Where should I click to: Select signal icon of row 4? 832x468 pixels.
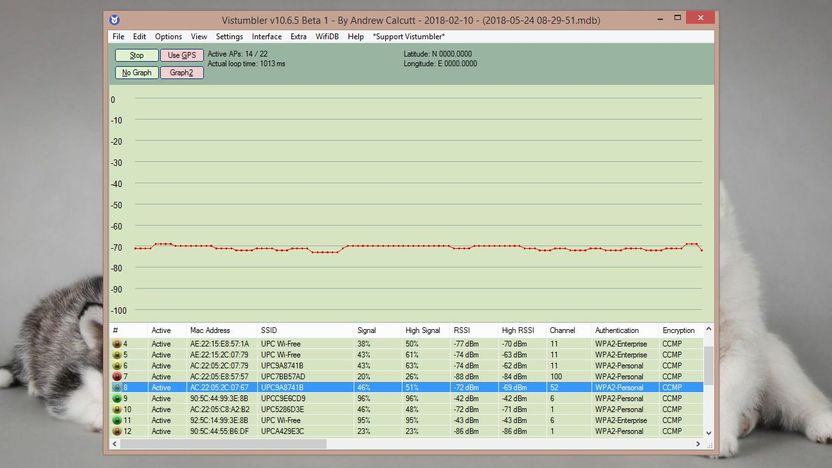coord(117,344)
